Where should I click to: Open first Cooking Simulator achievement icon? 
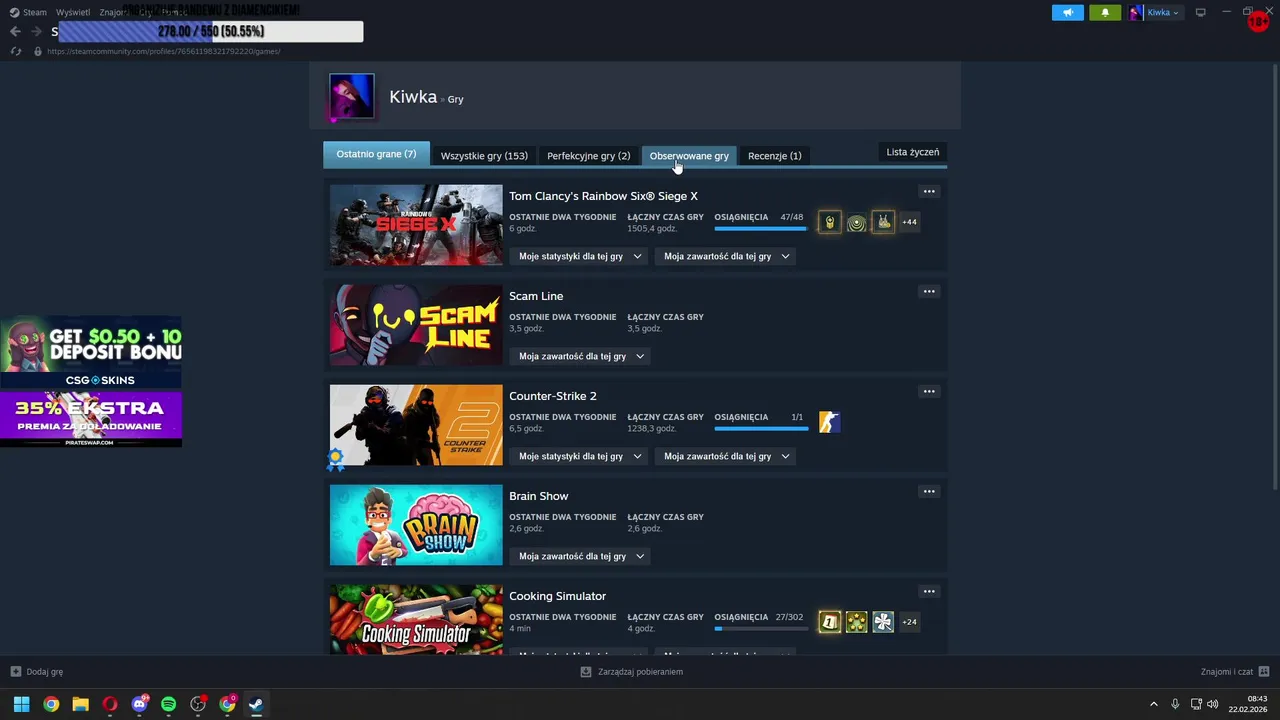(829, 622)
